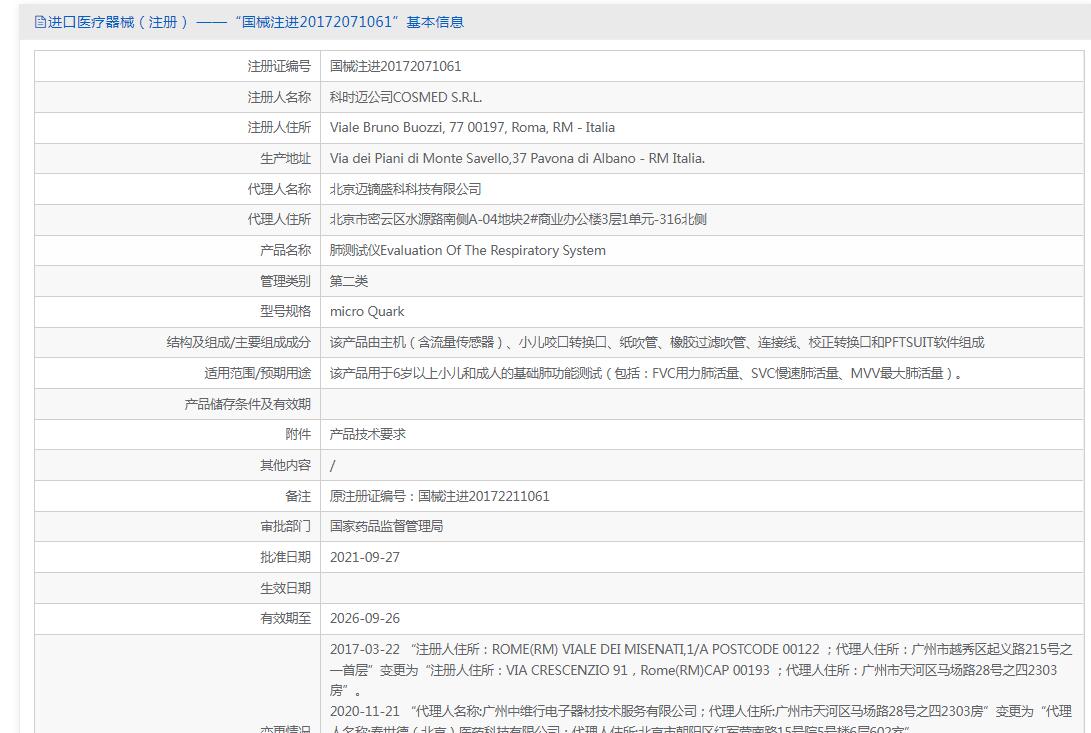The height and width of the screenshot is (733, 1091).
Task: Select registration number value 国械注进20172071061
Action: (395, 66)
